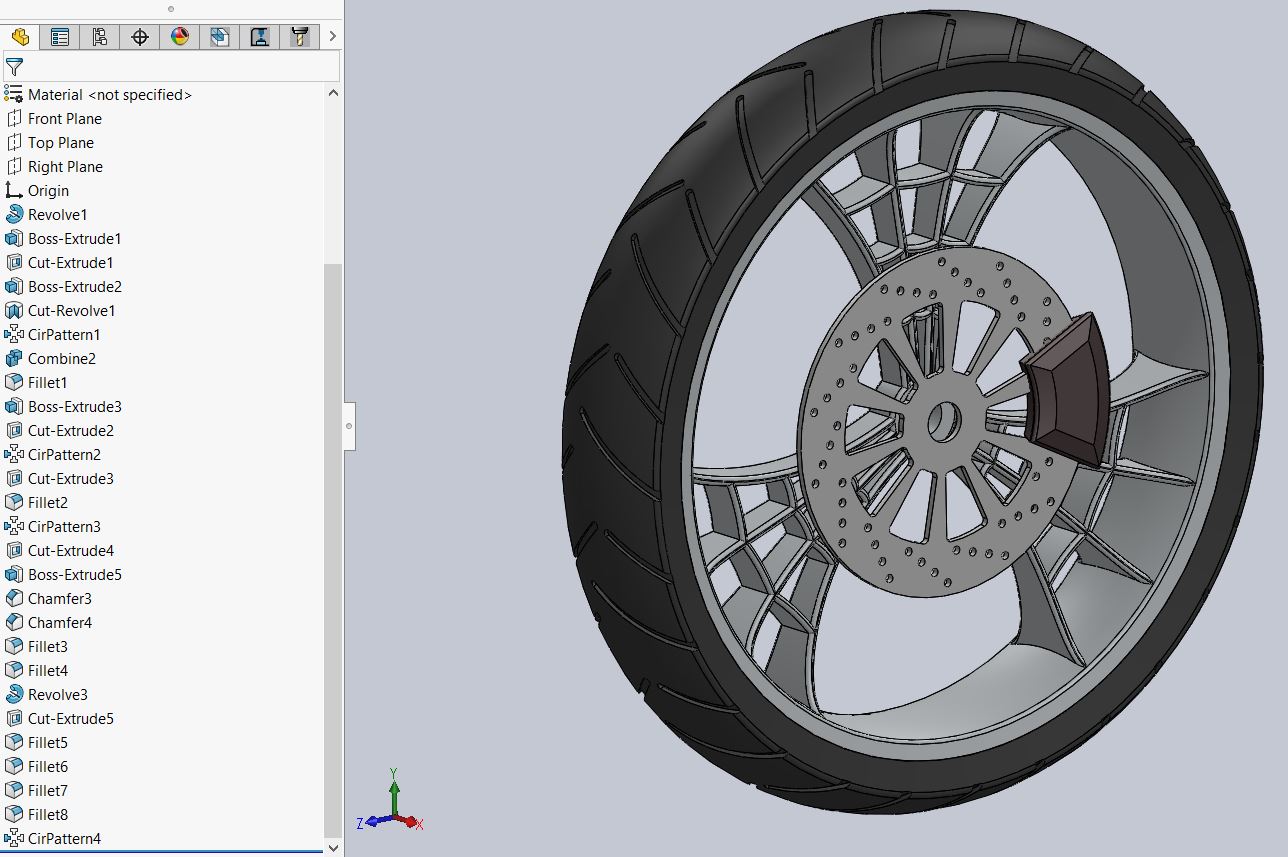This screenshot has width=1288, height=857.
Task: Select the Origin in the tree
Action: [x=51, y=190]
